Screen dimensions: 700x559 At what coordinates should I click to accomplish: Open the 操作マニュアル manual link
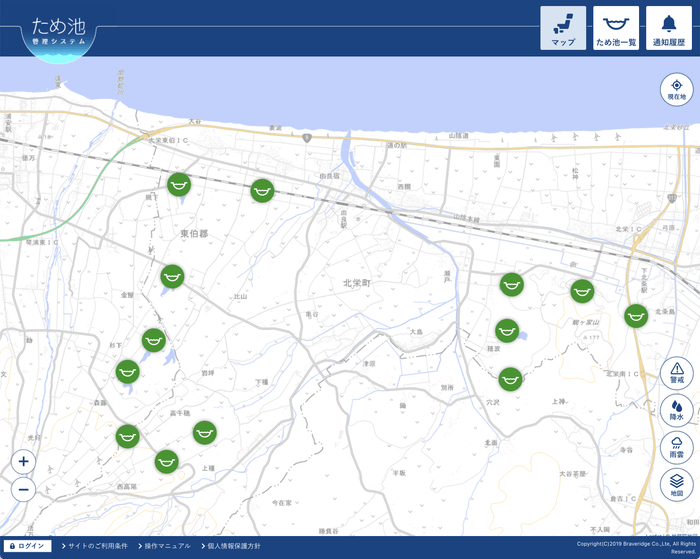point(166,546)
